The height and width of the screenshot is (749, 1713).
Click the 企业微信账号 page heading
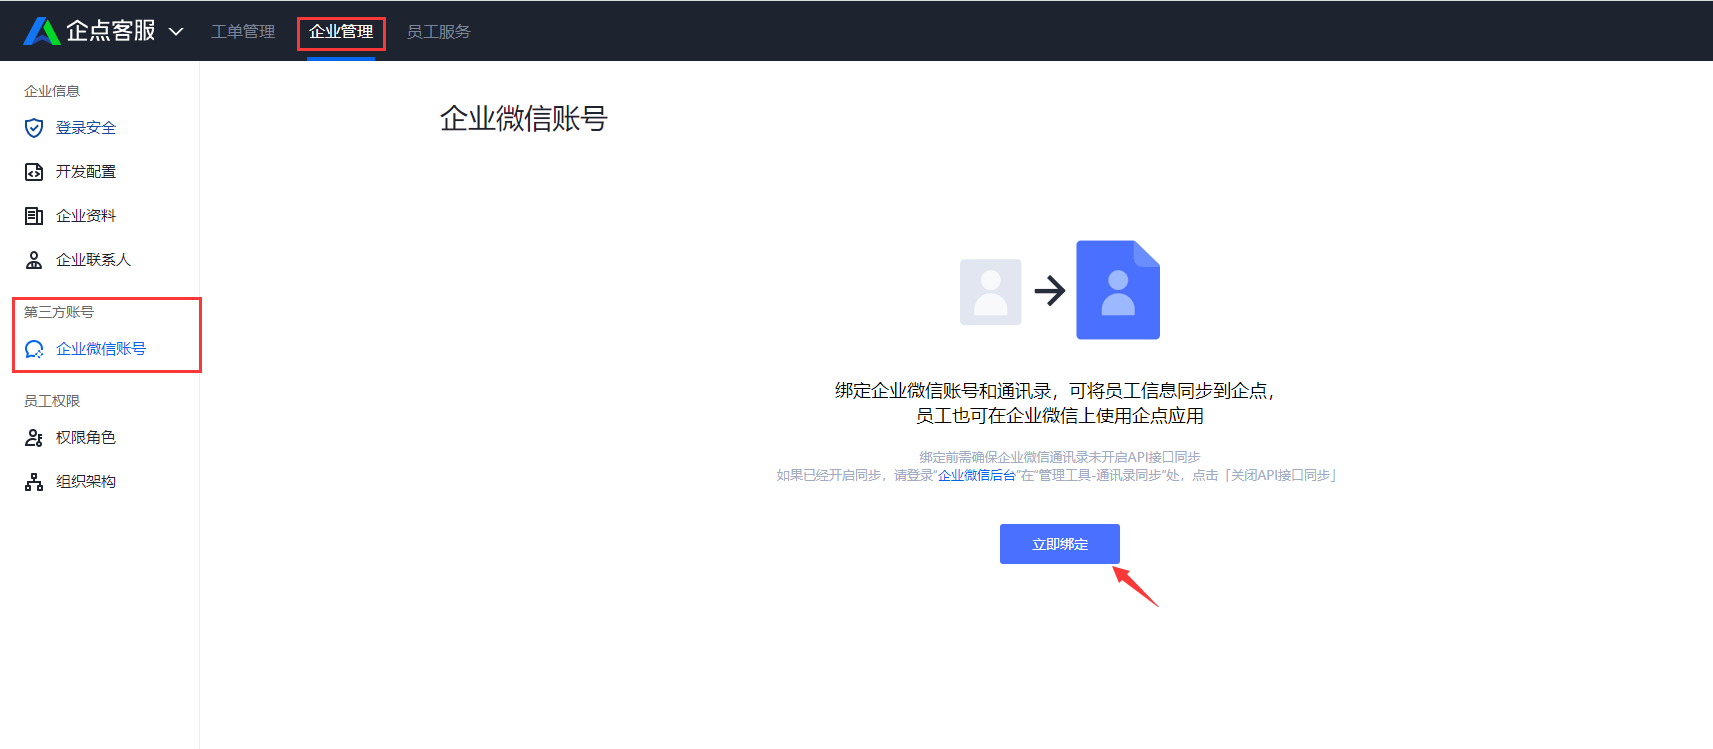524,119
